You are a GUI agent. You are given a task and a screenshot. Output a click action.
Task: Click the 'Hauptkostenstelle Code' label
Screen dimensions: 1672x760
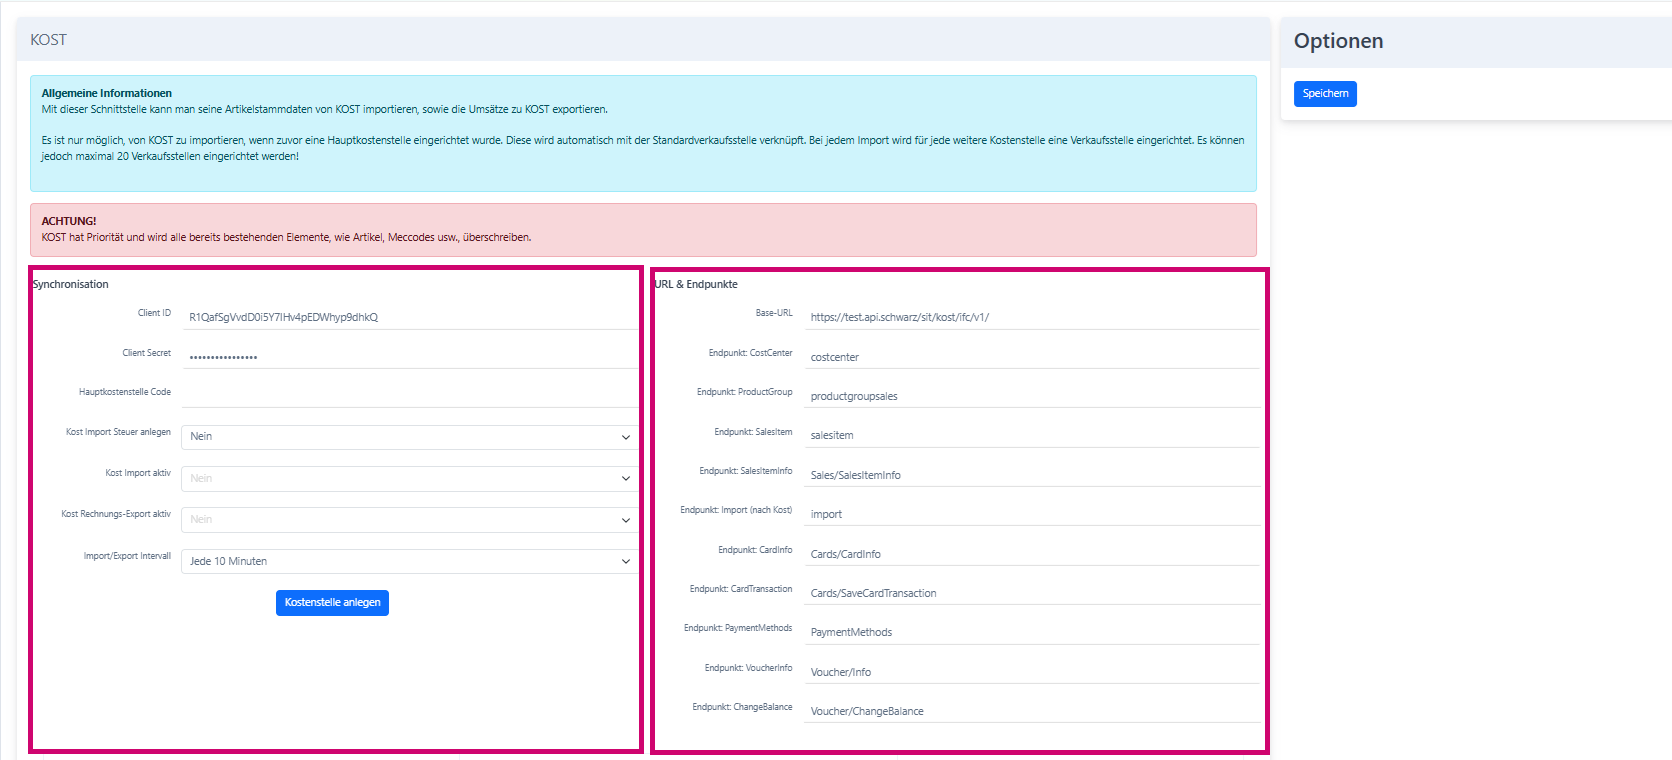coord(125,392)
